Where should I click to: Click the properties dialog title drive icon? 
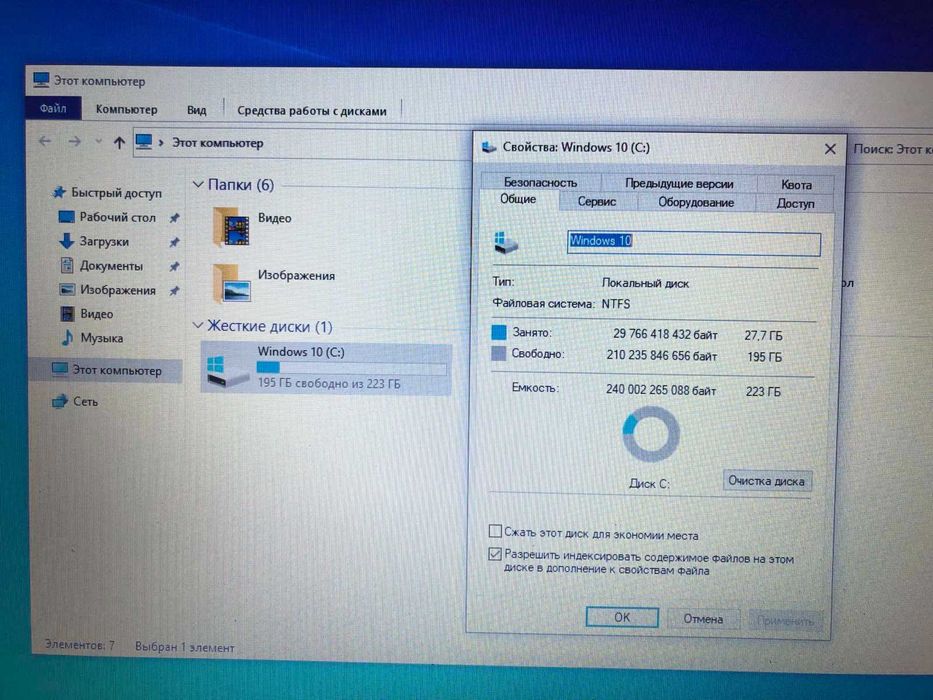point(489,146)
